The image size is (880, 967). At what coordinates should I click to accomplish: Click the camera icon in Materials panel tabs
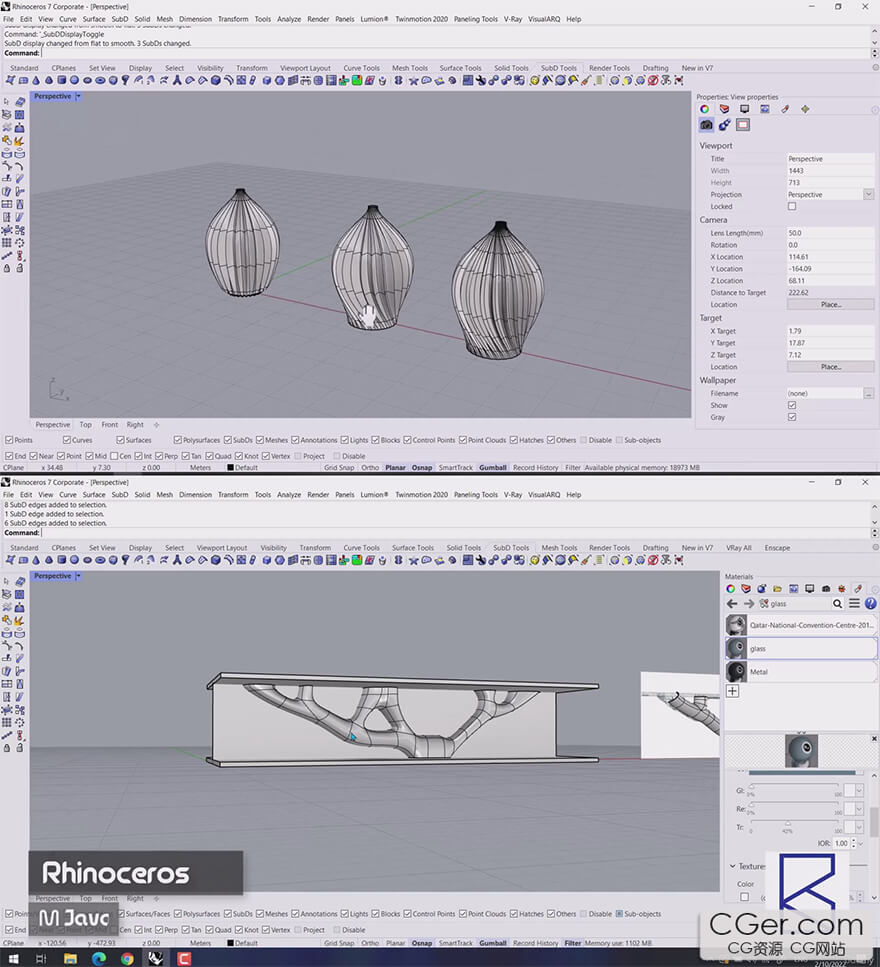point(826,589)
